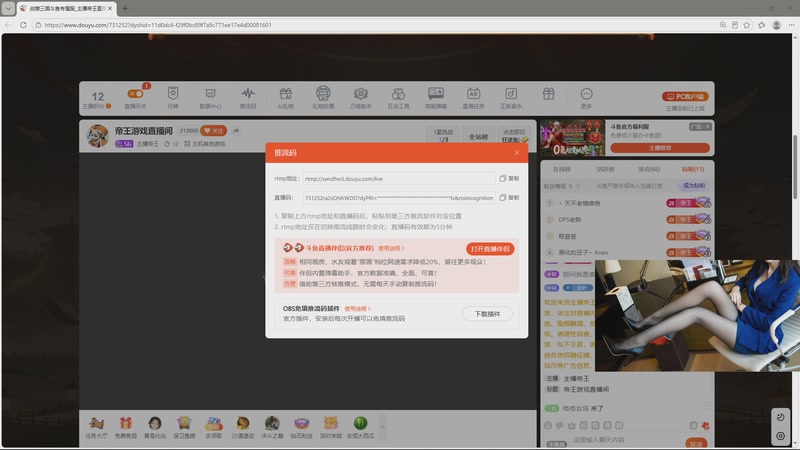The height and width of the screenshot is (450, 800).
Task: Switch to the 在线榜 tab
Action: pyautogui.click(x=562, y=169)
